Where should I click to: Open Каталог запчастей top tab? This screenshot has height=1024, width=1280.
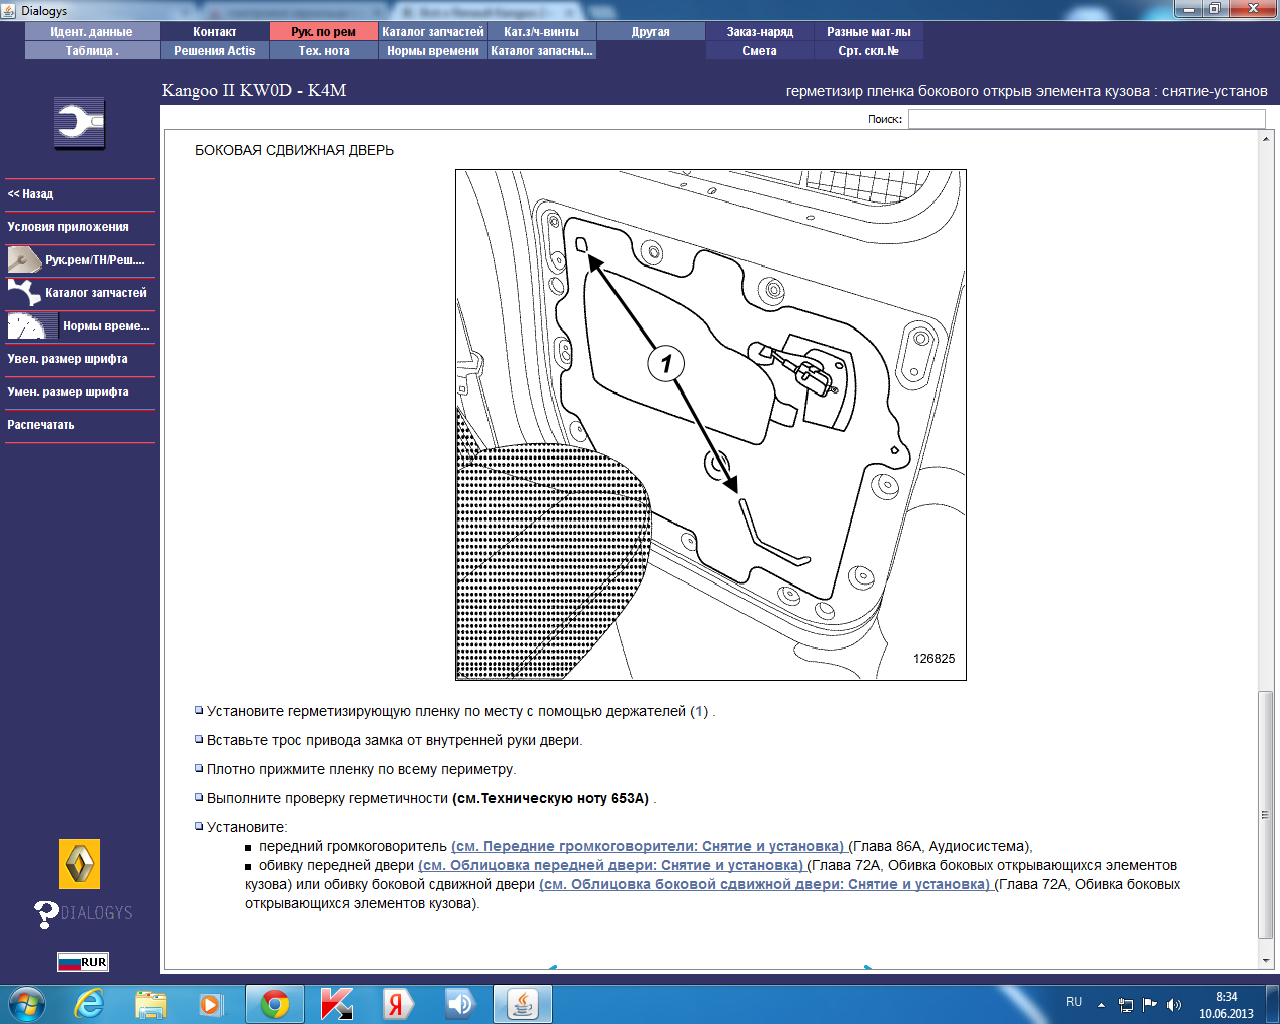433,32
